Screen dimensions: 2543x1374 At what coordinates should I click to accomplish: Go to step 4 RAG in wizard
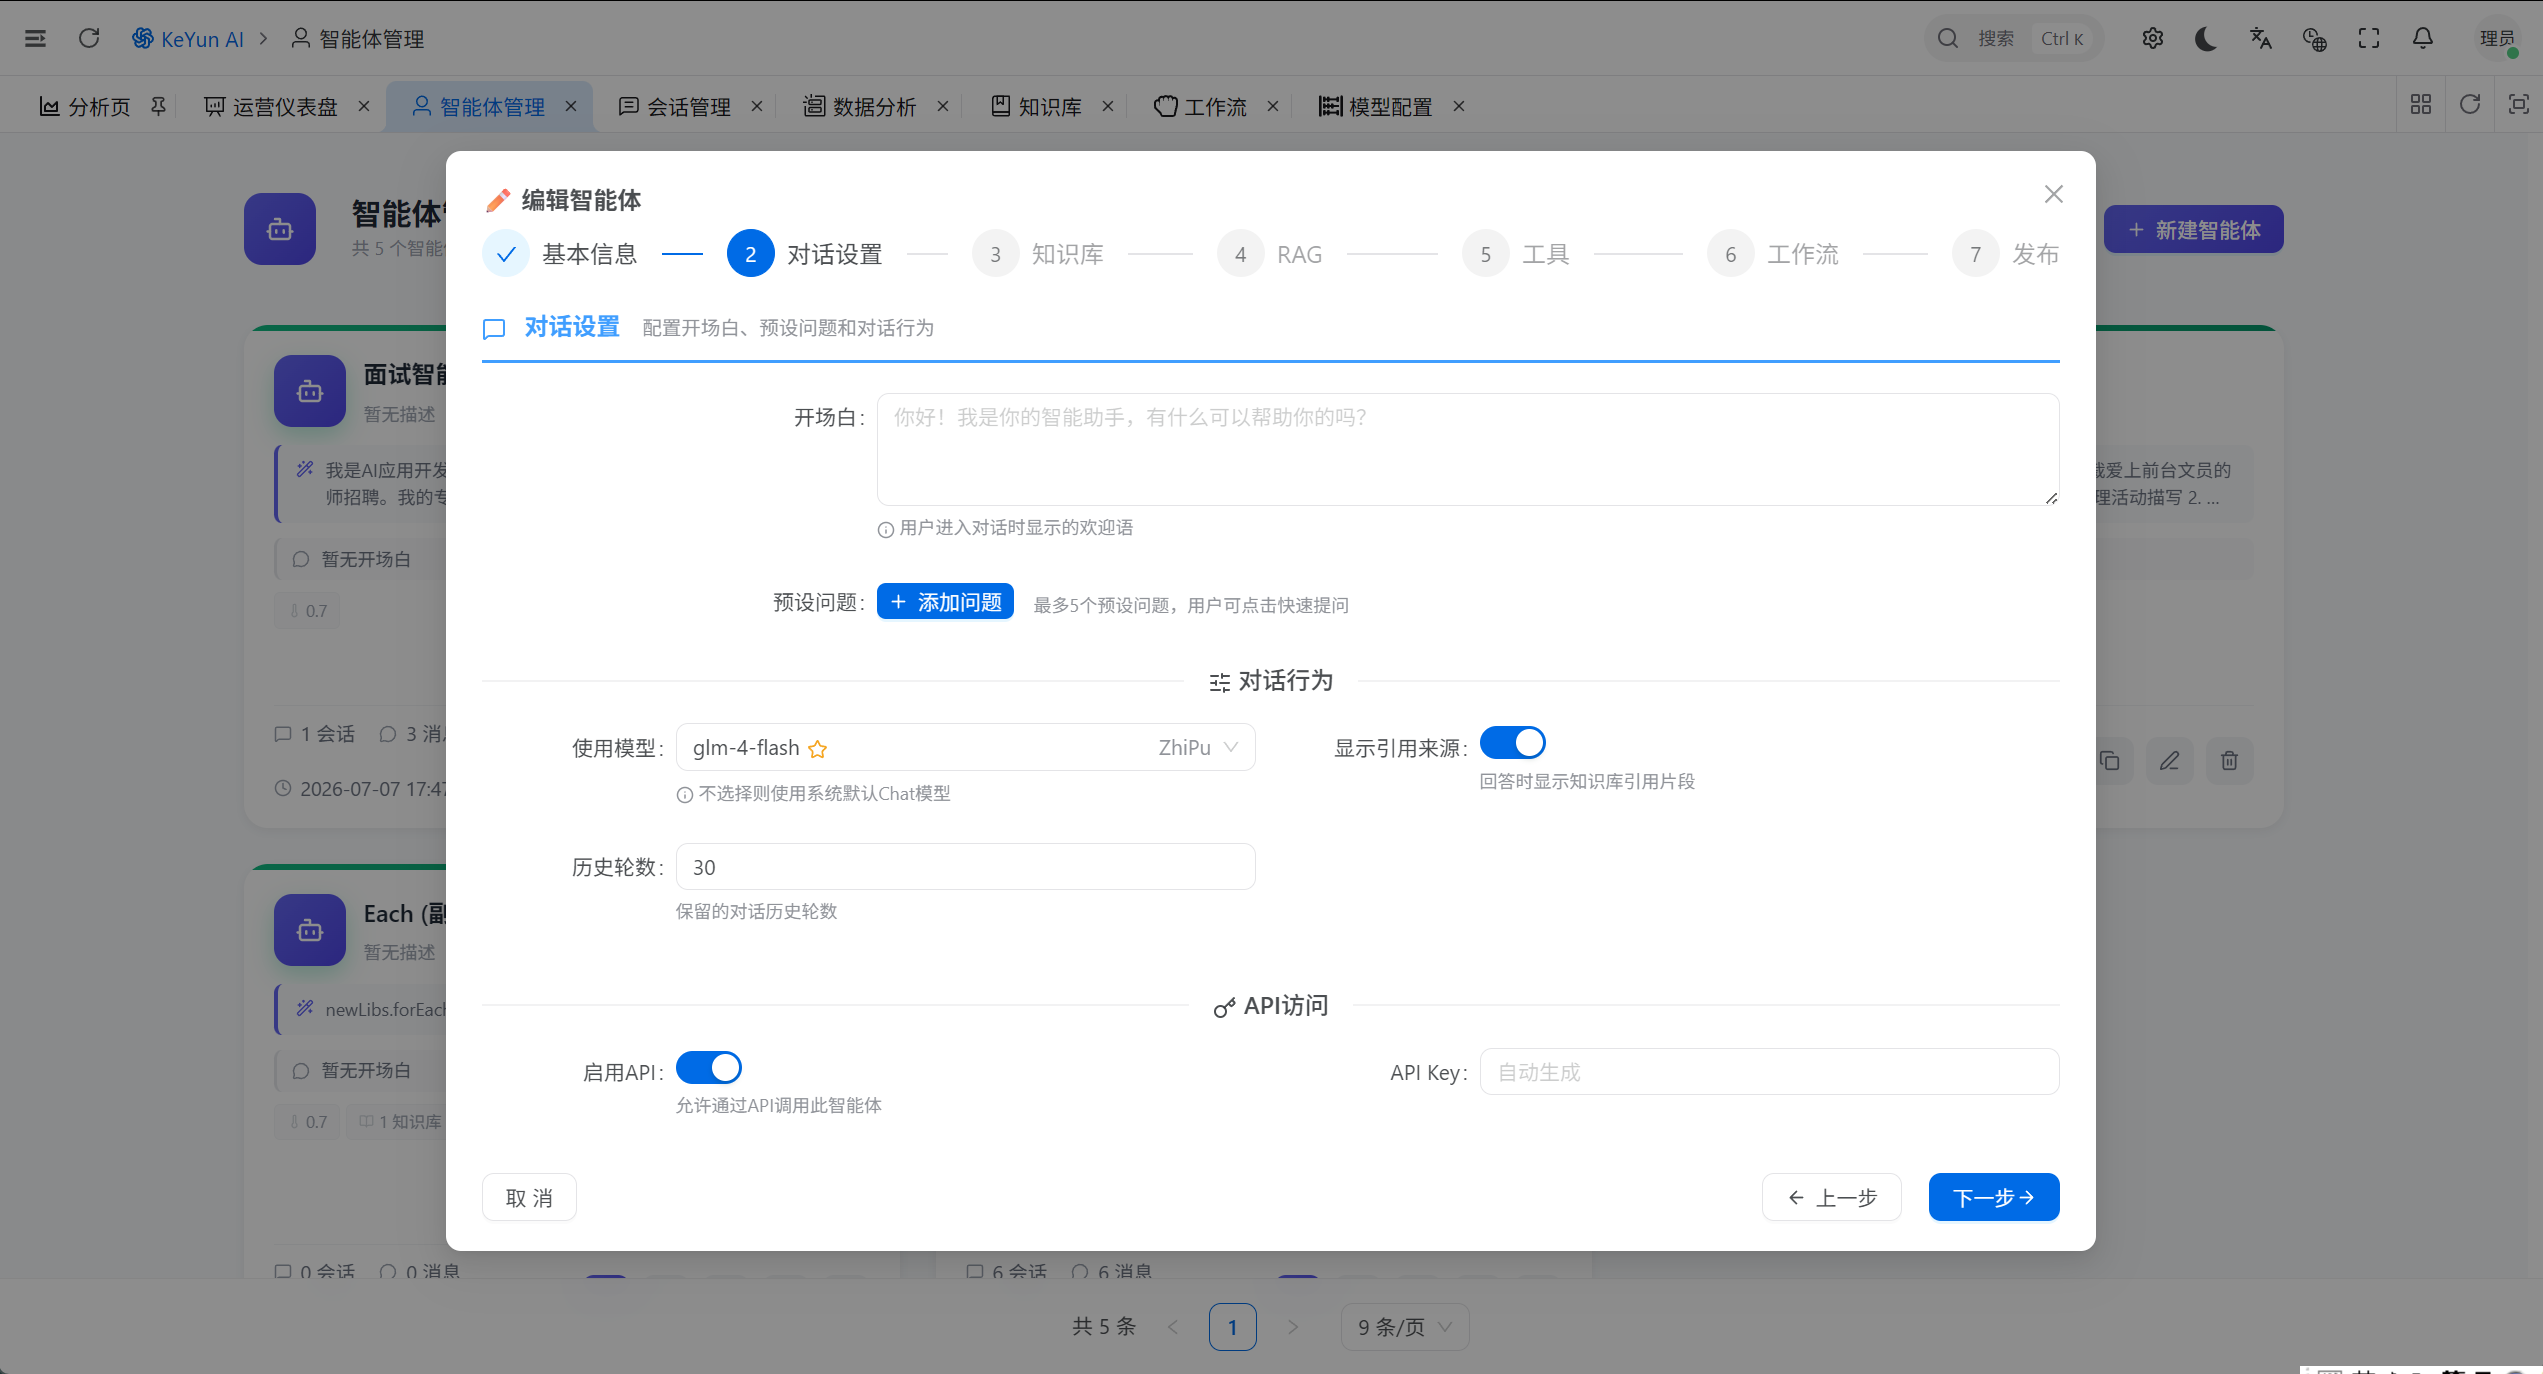coord(1271,254)
